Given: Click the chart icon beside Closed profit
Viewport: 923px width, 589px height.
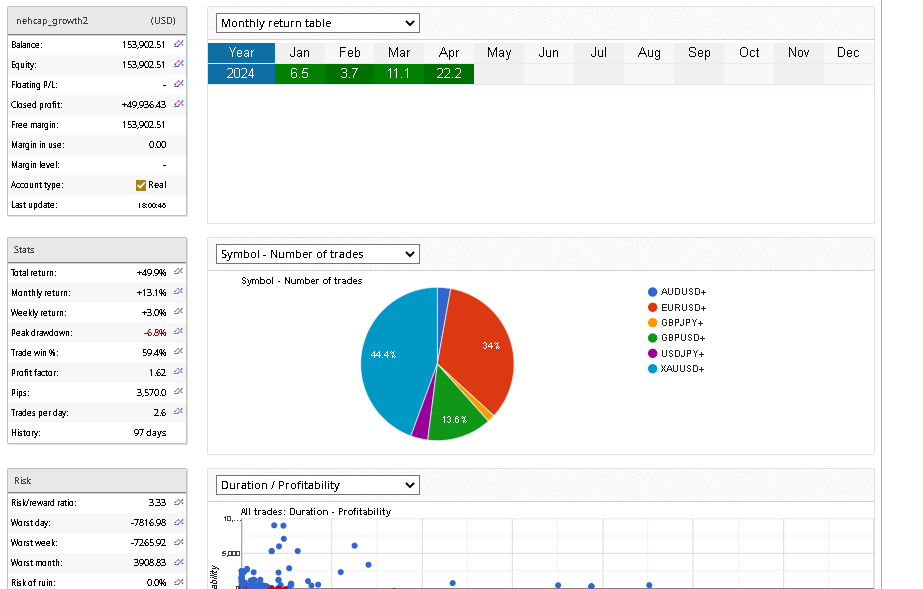Looking at the screenshot, I should coord(179,105).
